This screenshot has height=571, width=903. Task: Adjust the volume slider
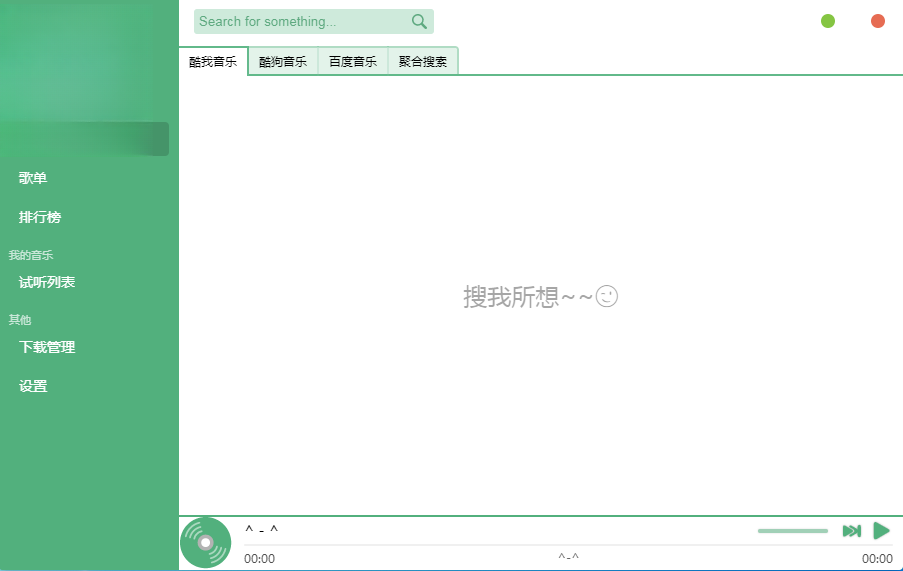792,531
